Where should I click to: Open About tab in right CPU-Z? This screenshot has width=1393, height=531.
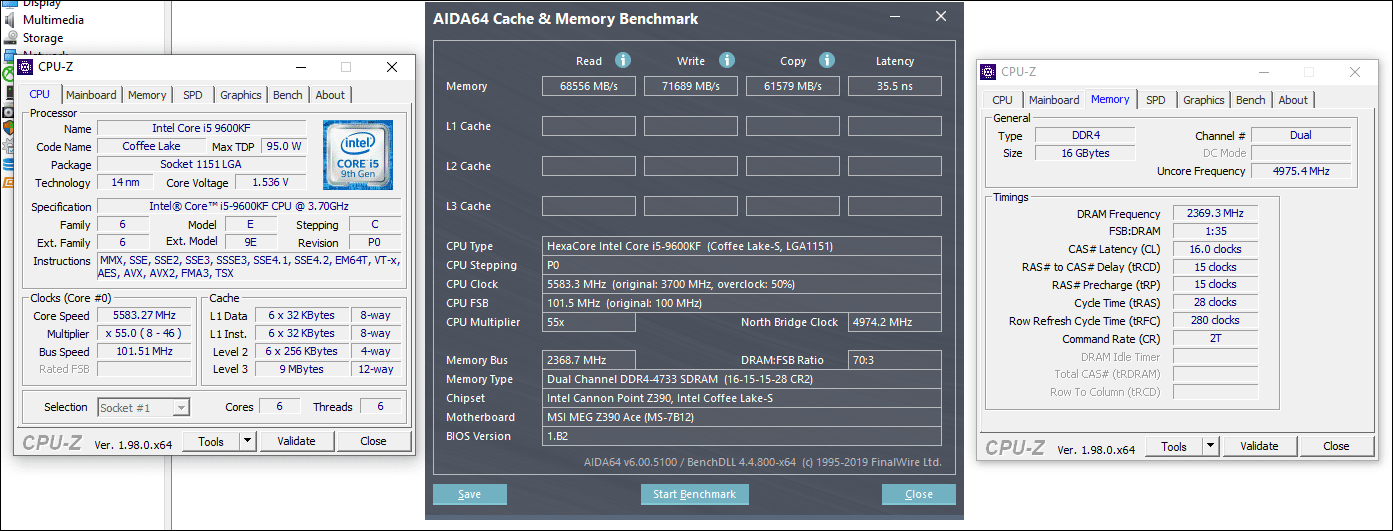(1293, 100)
